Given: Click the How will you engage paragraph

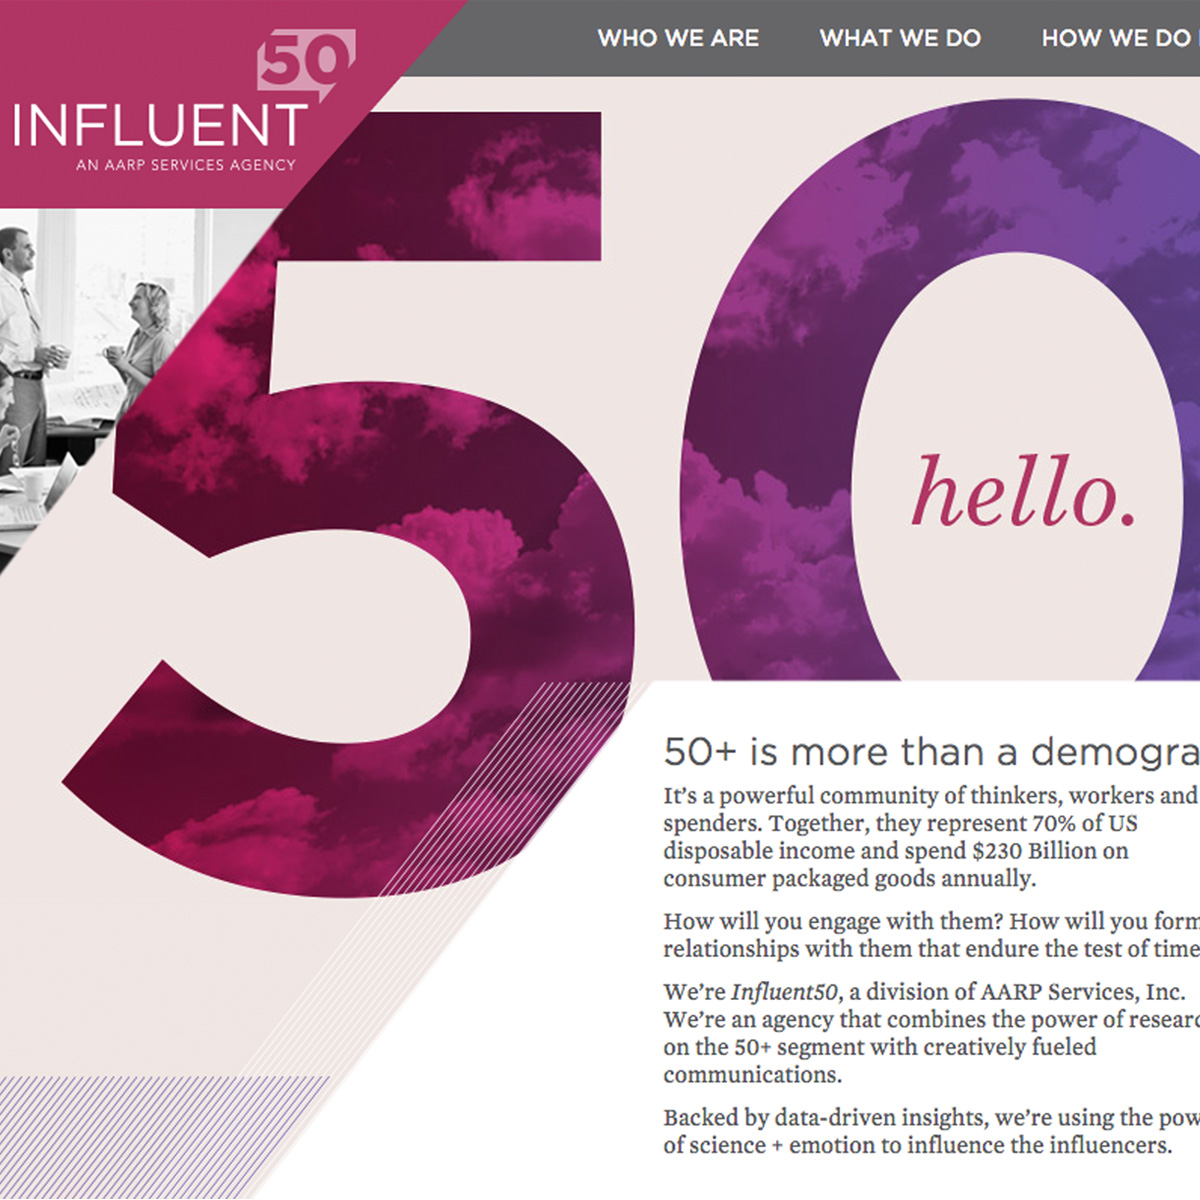Looking at the screenshot, I should 931,935.
